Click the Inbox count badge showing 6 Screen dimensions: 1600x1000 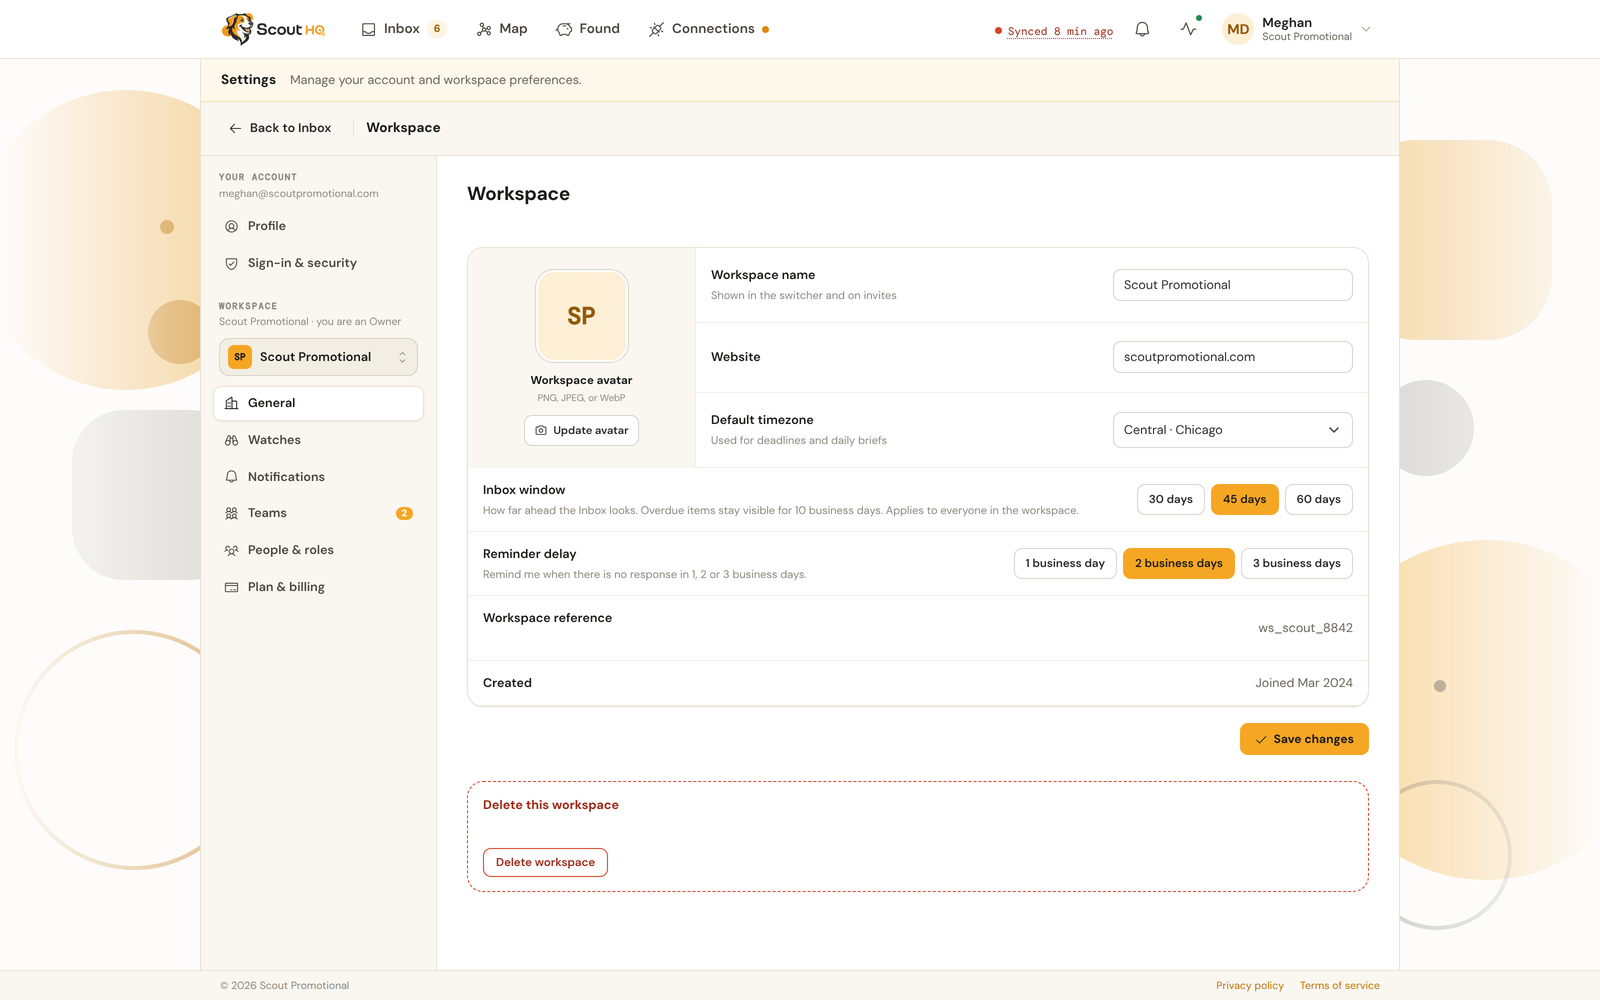click(x=437, y=29)
